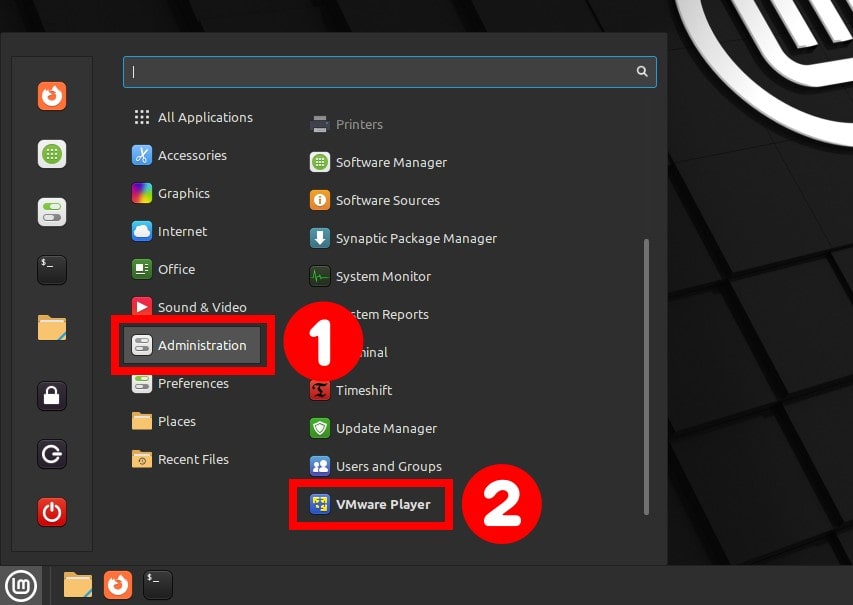This screenshot has width=853, height=605.
Task: Open Files from the favorites sidebar
Action: [52, 328]
